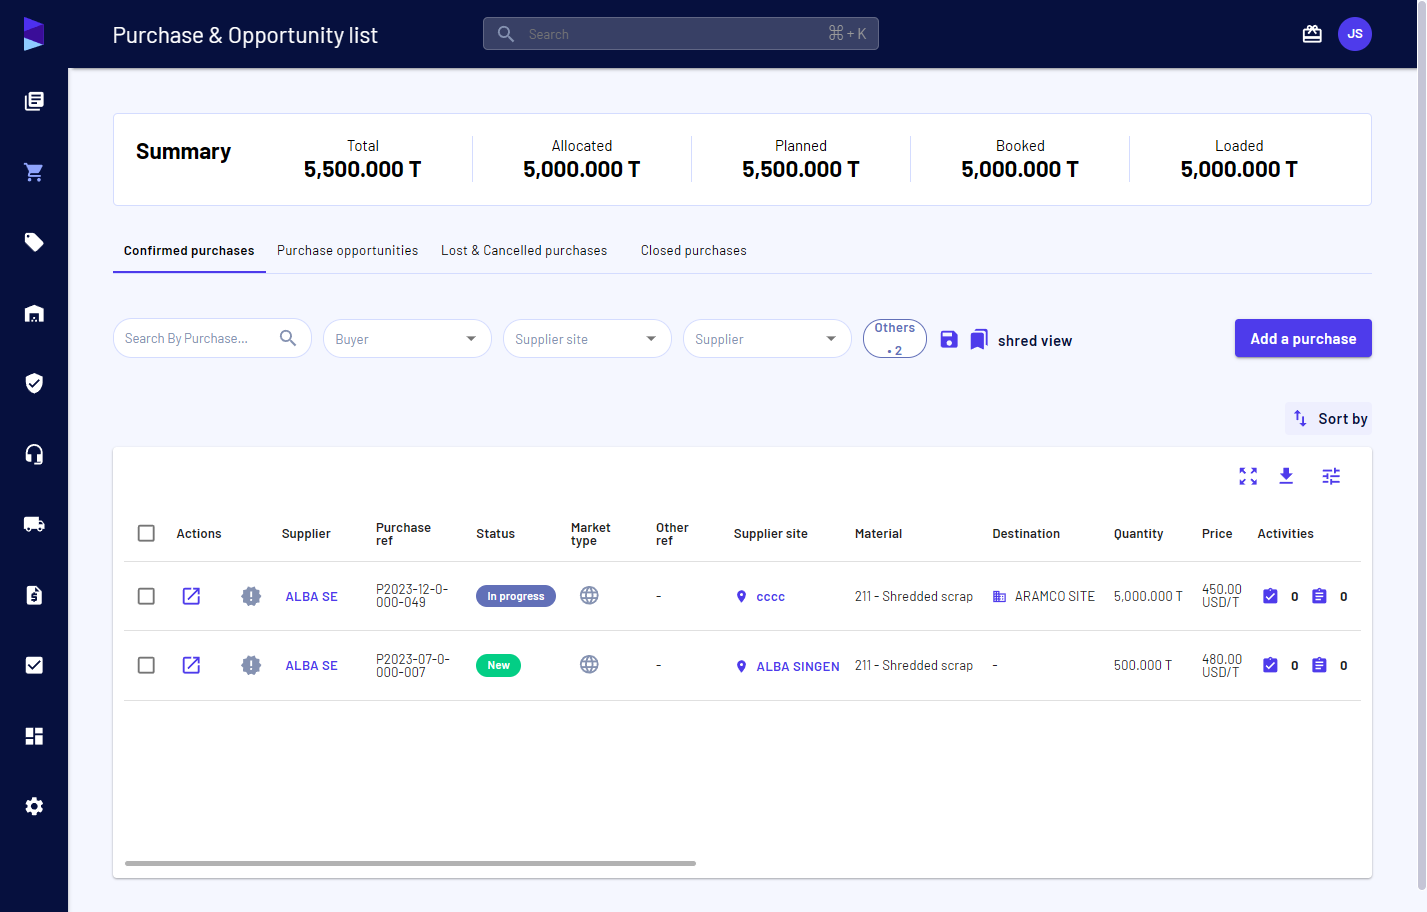Image resolution: width=1427 pixels, height=912 pixels.
Task: Open edit action for P2023-07-0-000-007
Action: [191, 665]
